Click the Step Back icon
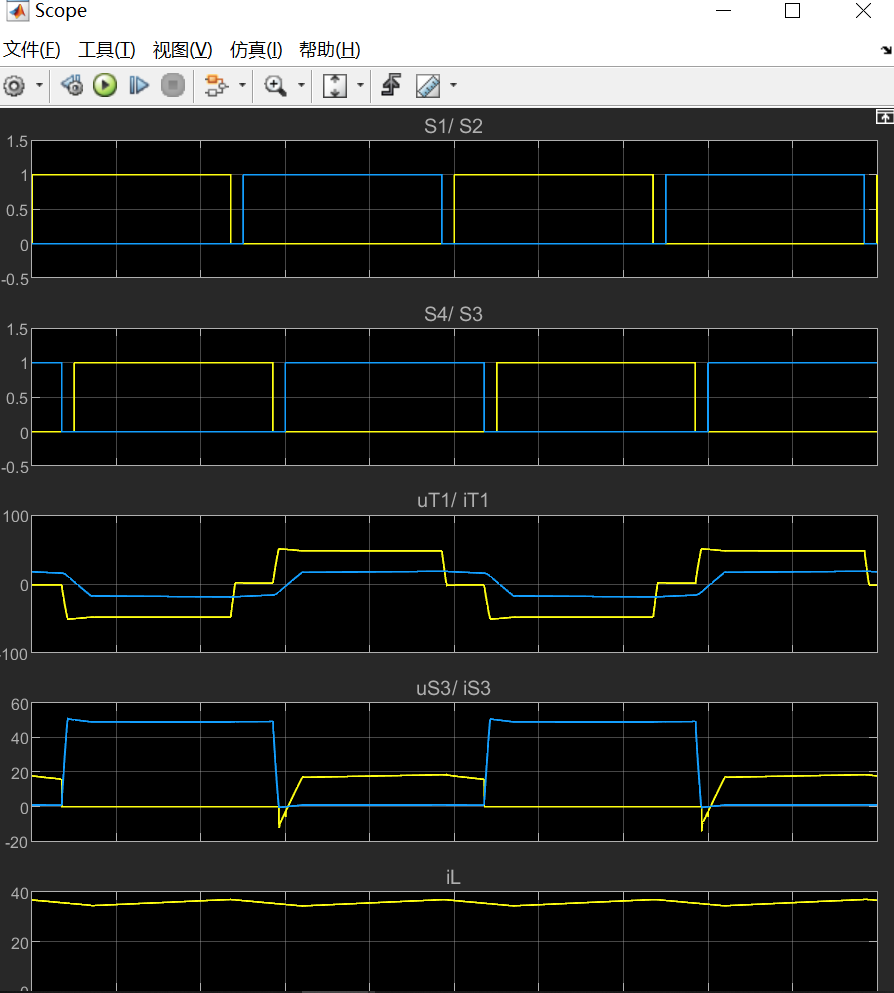The image size is (894, 993). (x=72, y=85)
